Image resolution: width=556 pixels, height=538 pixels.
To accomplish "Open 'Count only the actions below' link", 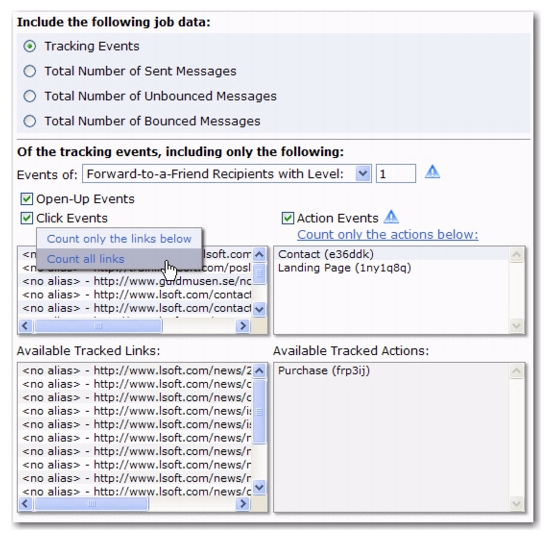I will (388, 234).
